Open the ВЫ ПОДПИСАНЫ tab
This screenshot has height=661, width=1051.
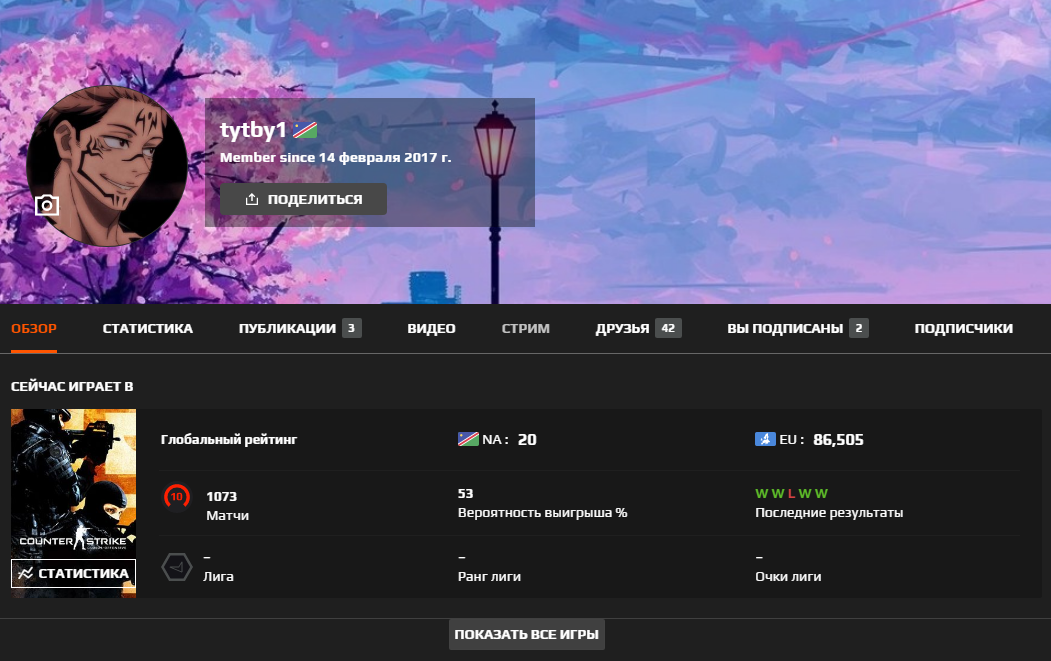(785, 328)
